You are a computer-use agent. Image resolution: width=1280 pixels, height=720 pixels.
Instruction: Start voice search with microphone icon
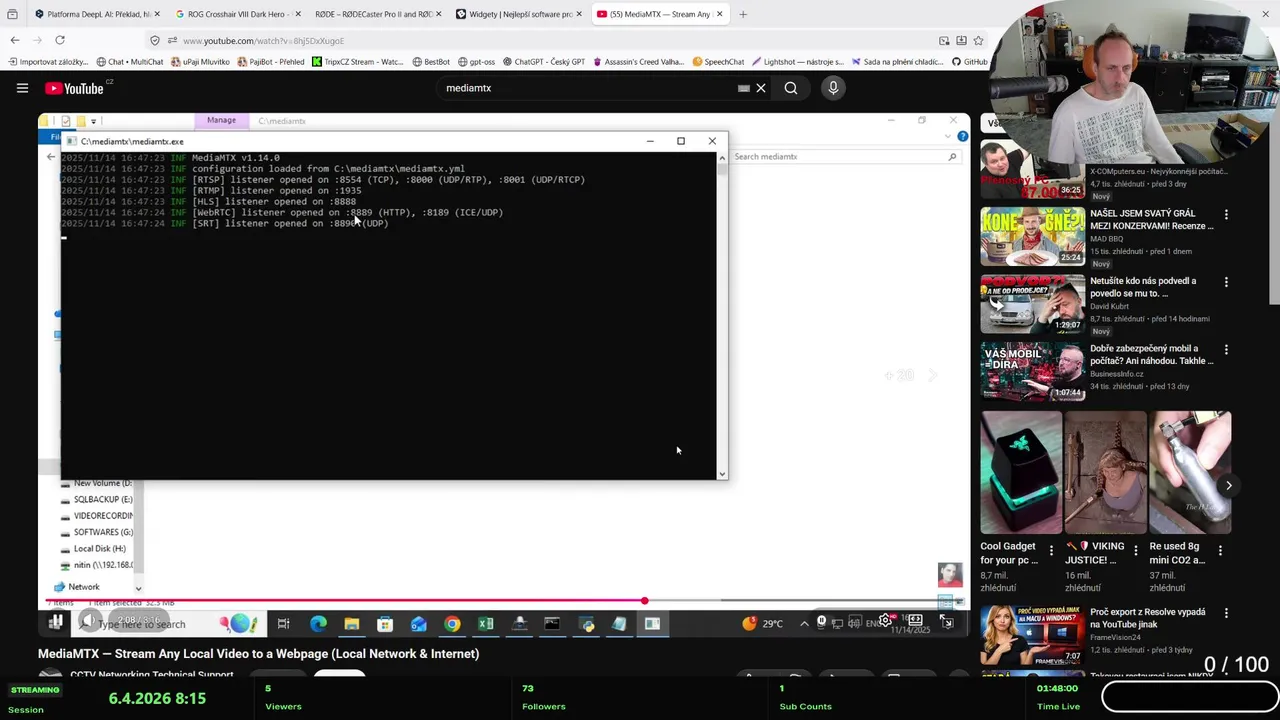click(833, 88)
